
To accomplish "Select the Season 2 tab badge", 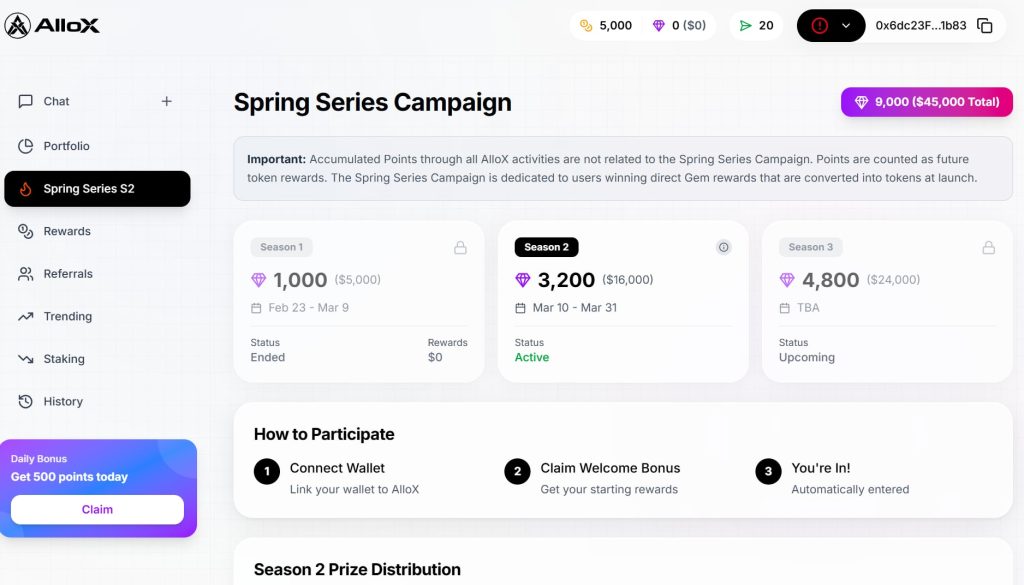I will tap(546, 247).
